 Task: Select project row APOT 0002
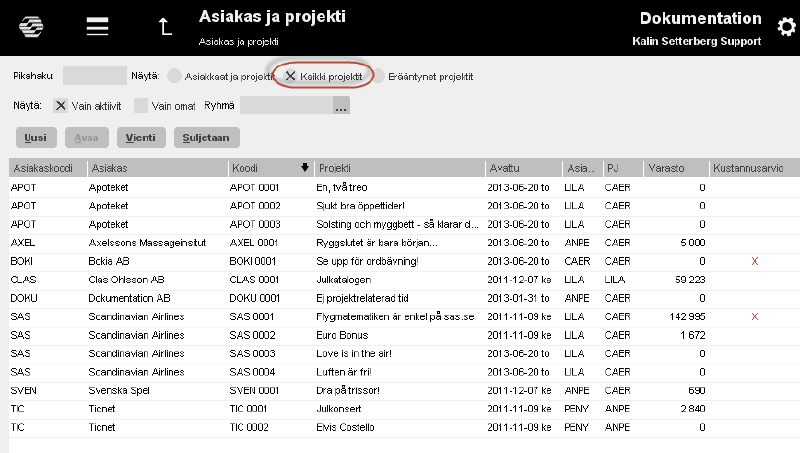click(404, 206)
